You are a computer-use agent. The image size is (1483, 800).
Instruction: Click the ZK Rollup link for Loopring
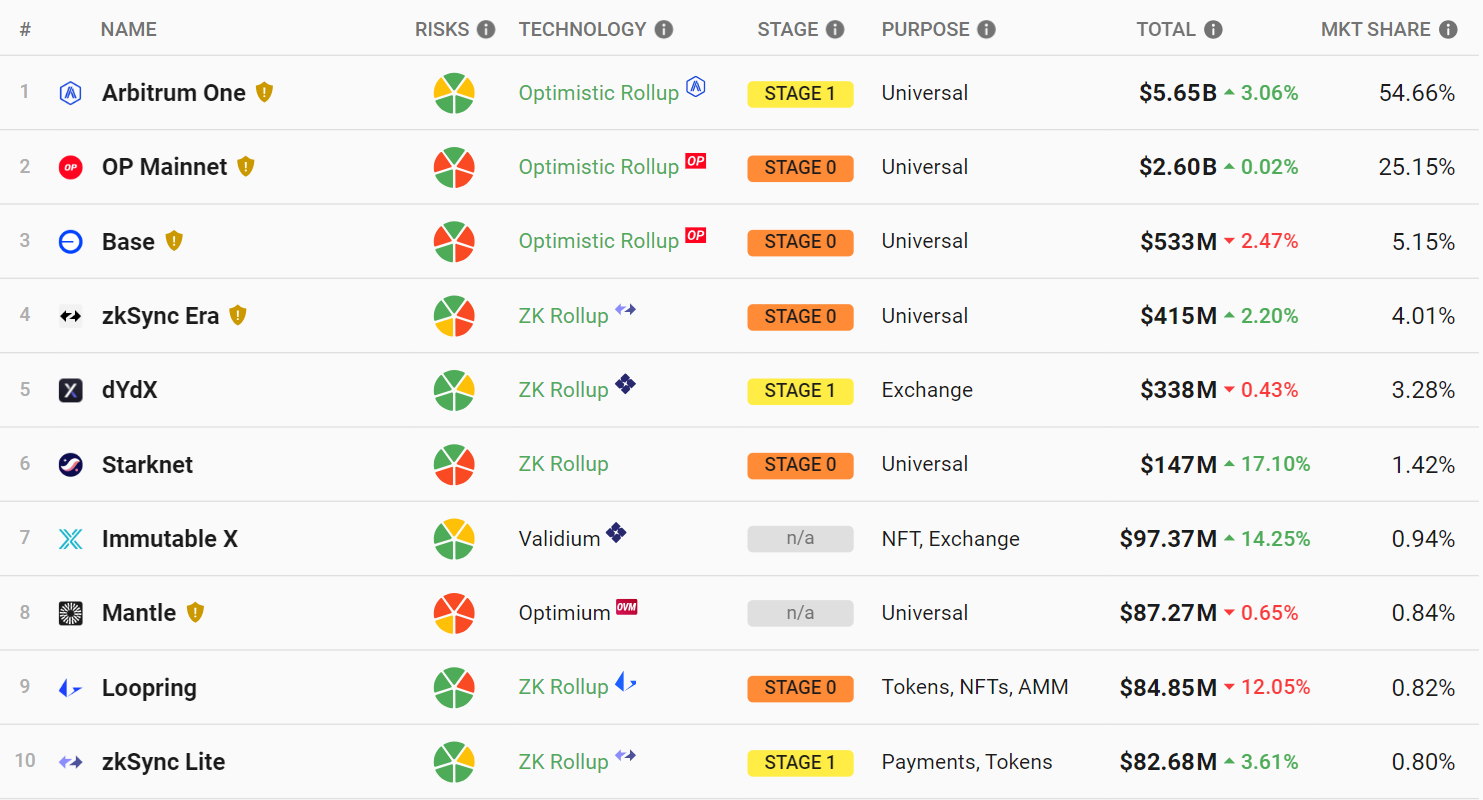click(x=563, y=688)
